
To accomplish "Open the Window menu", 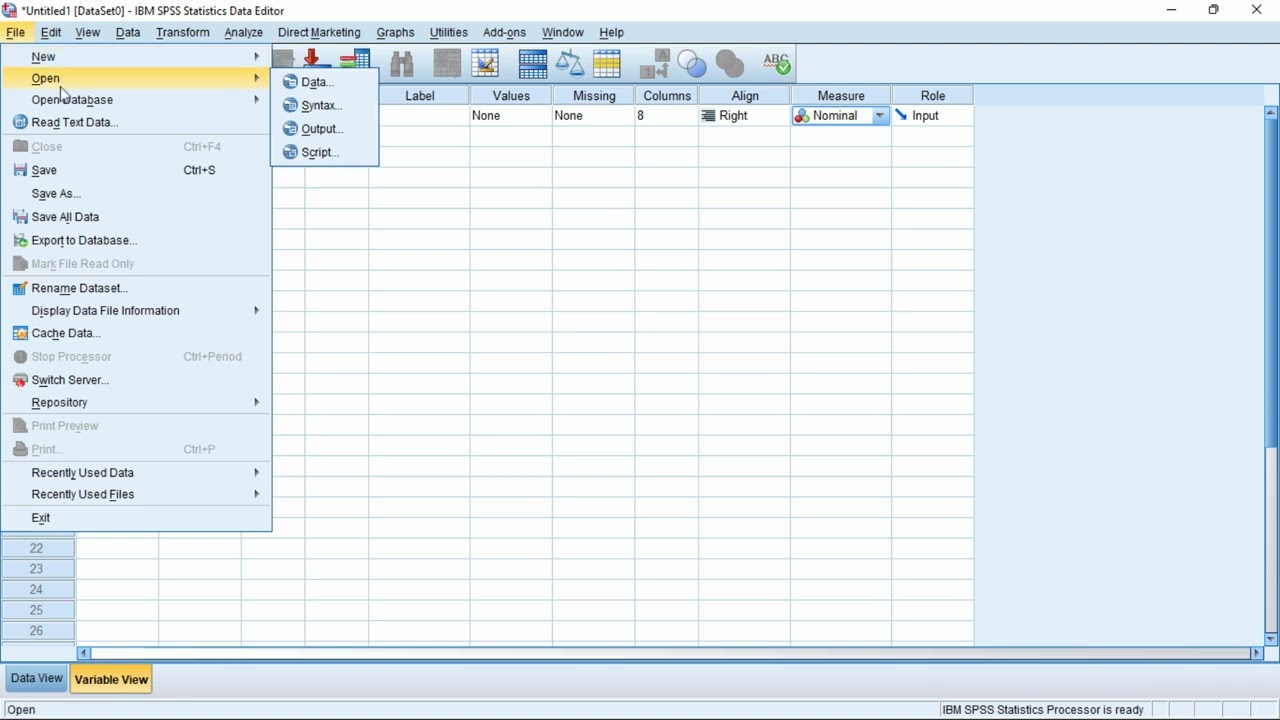I will 563,32.
